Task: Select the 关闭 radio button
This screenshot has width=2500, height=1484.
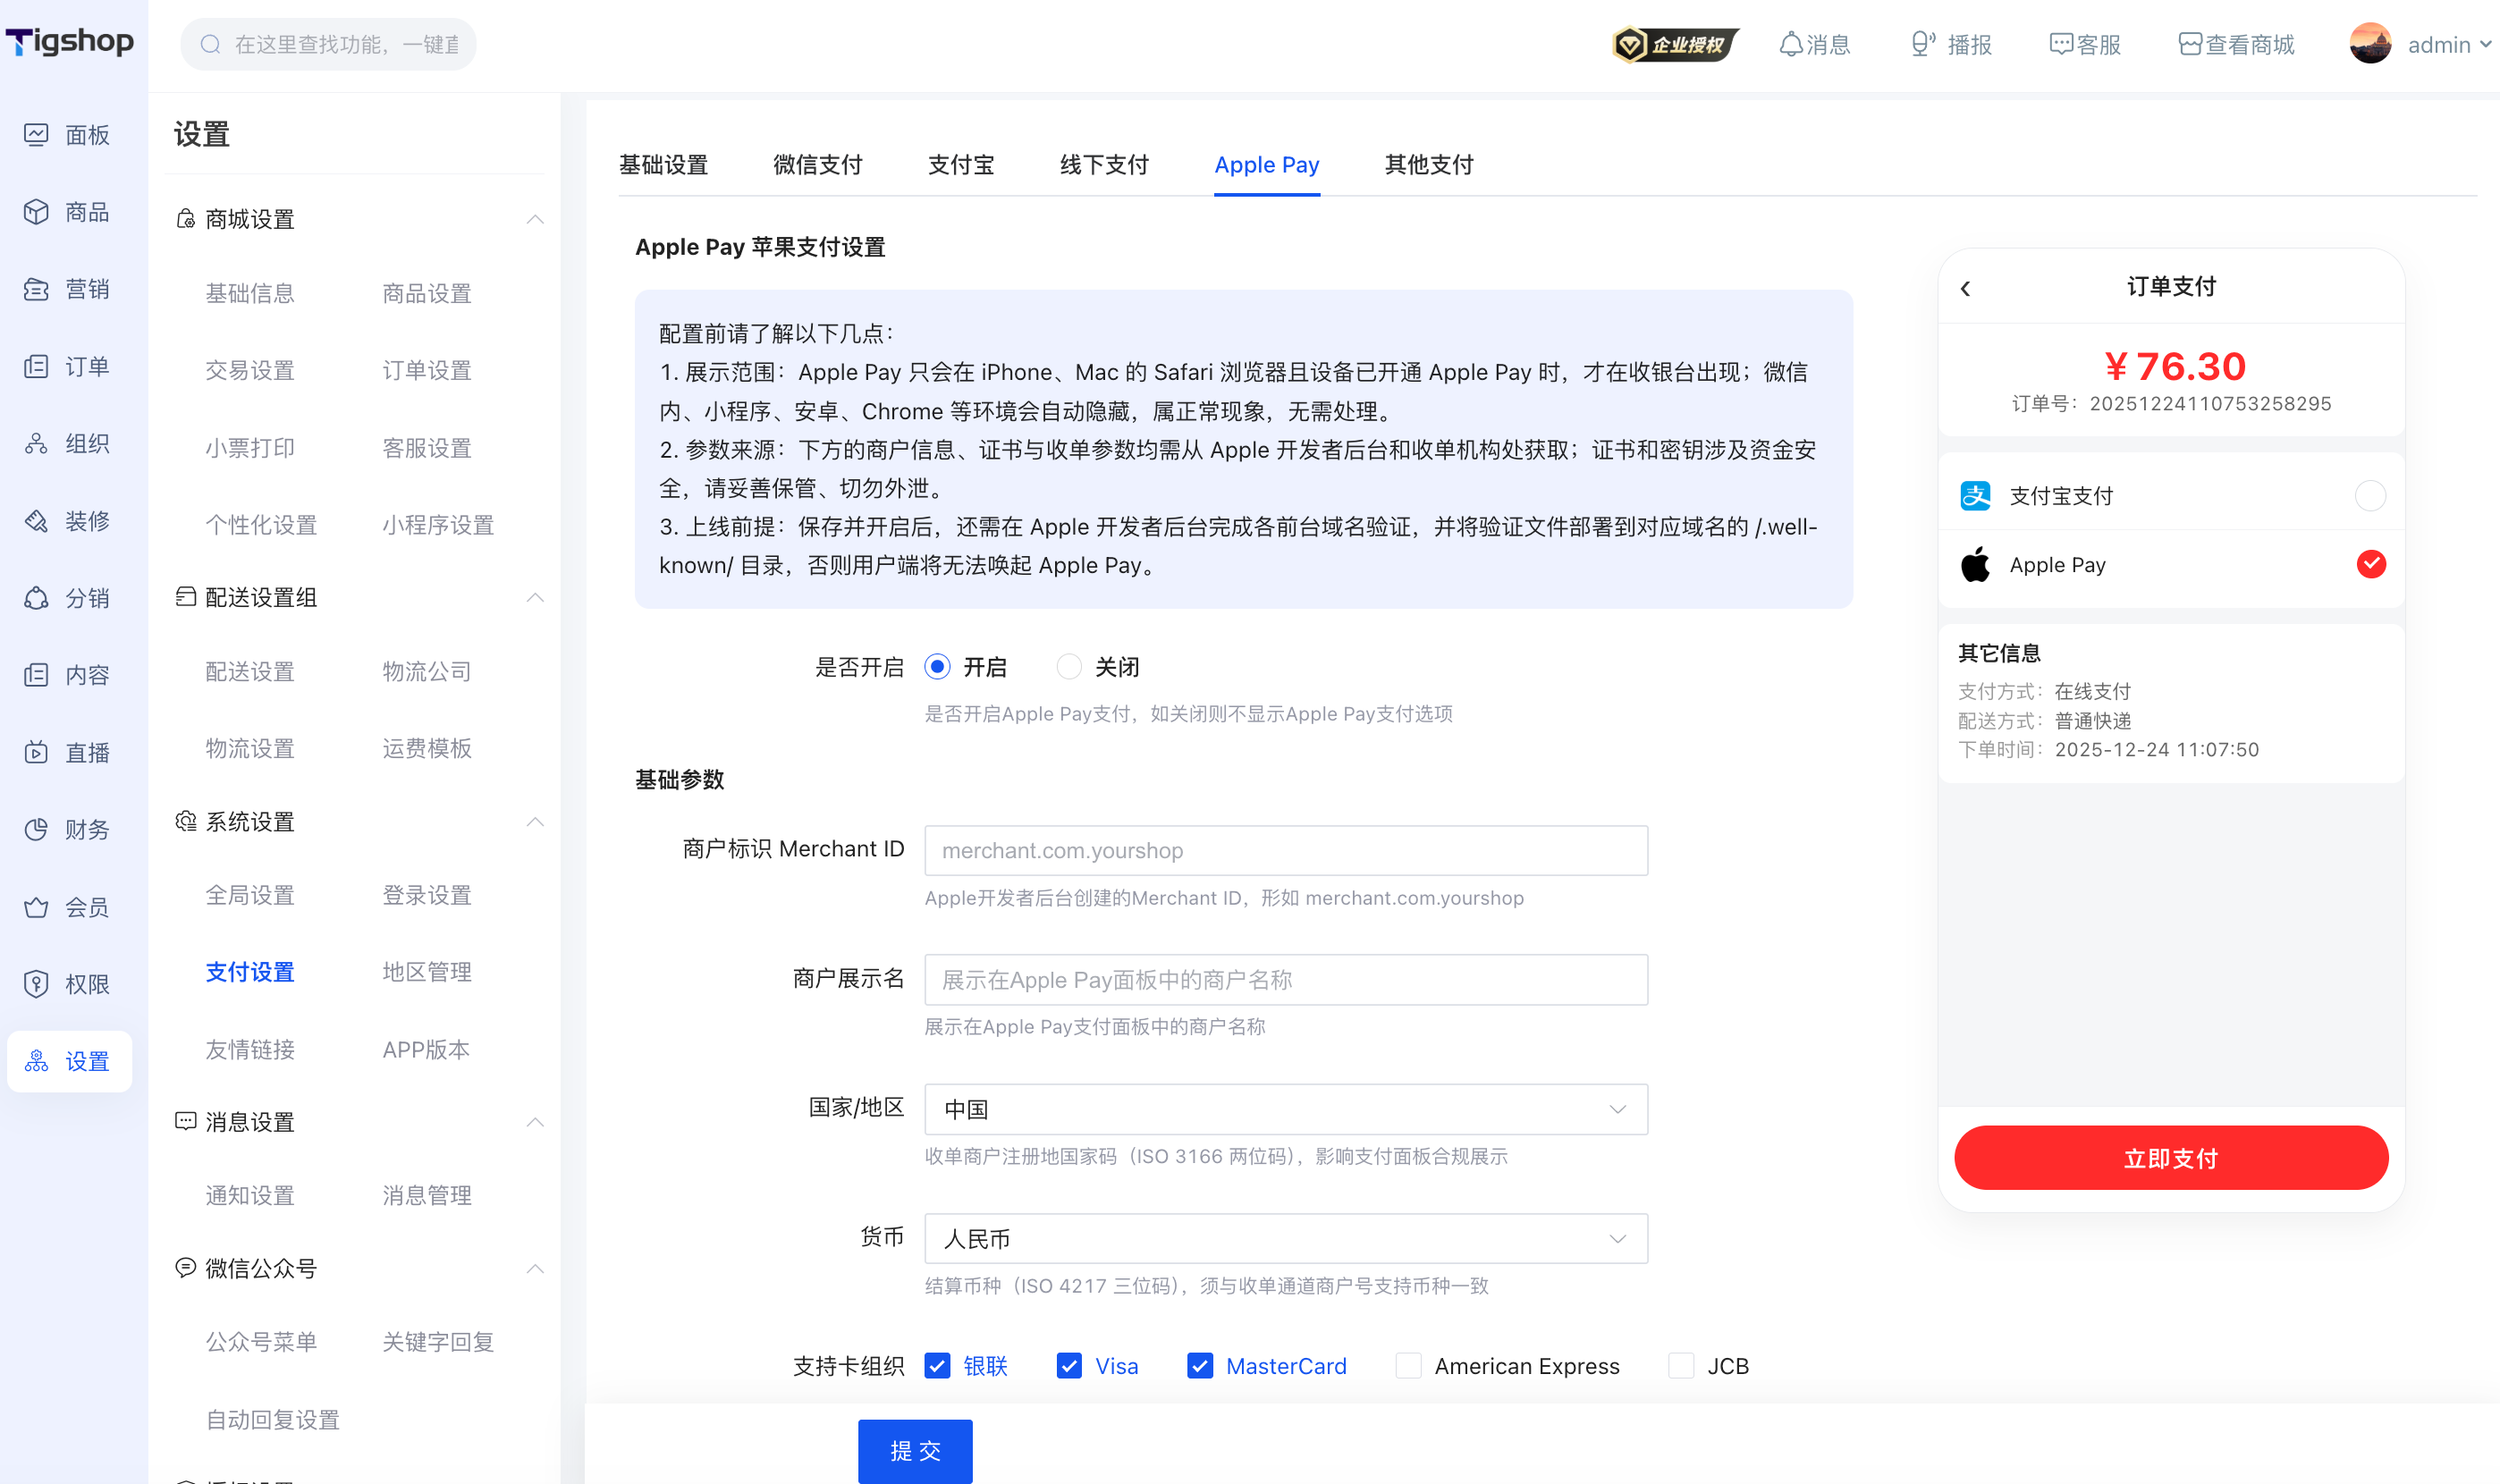Action: click(1069, 667)
